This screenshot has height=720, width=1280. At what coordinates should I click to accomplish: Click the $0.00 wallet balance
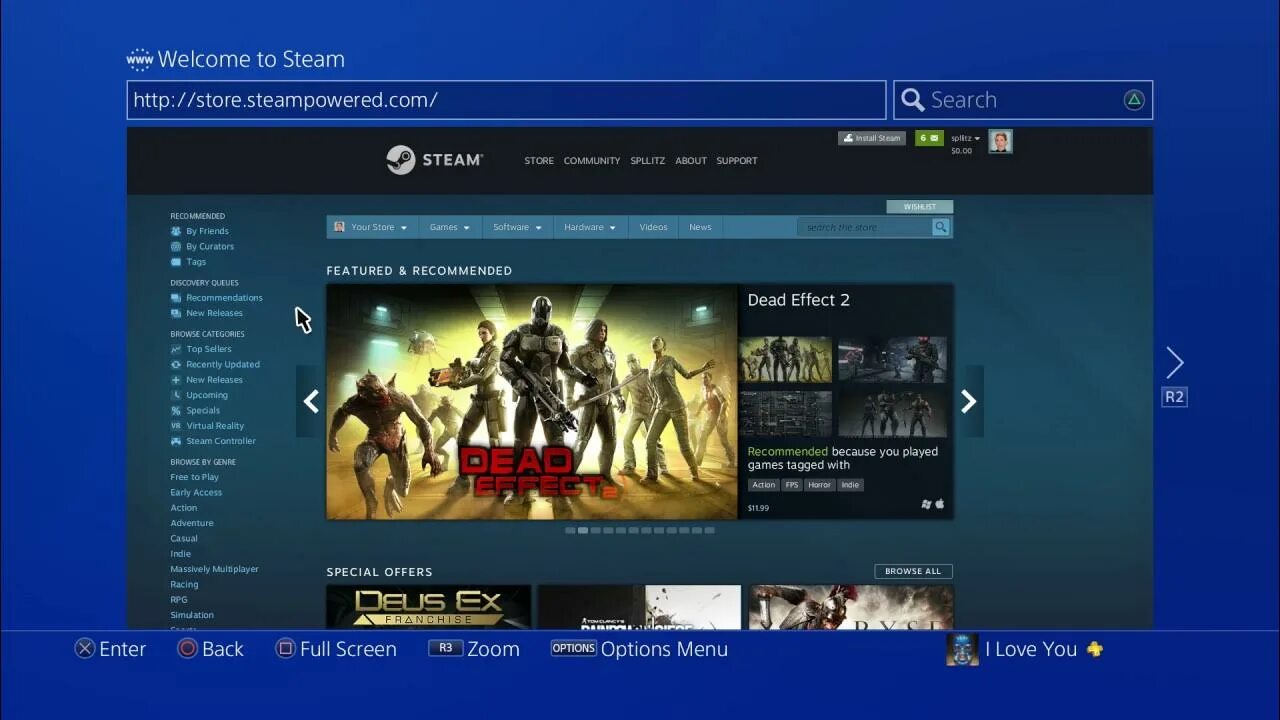tap(961, 151)
